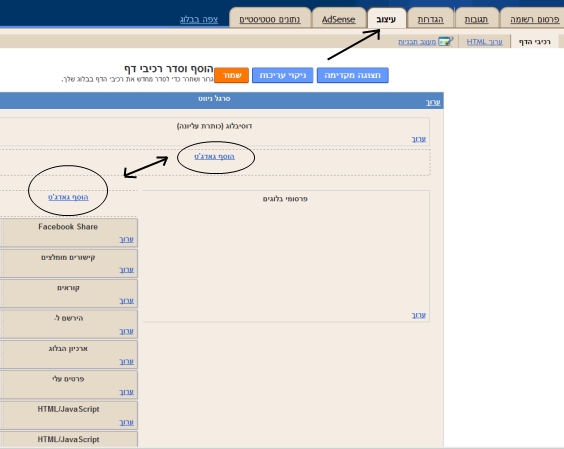This screenshot has height=449, width=564.
Task: Edit the קישורים מומלצים gadget
Action: click(127, 270)
